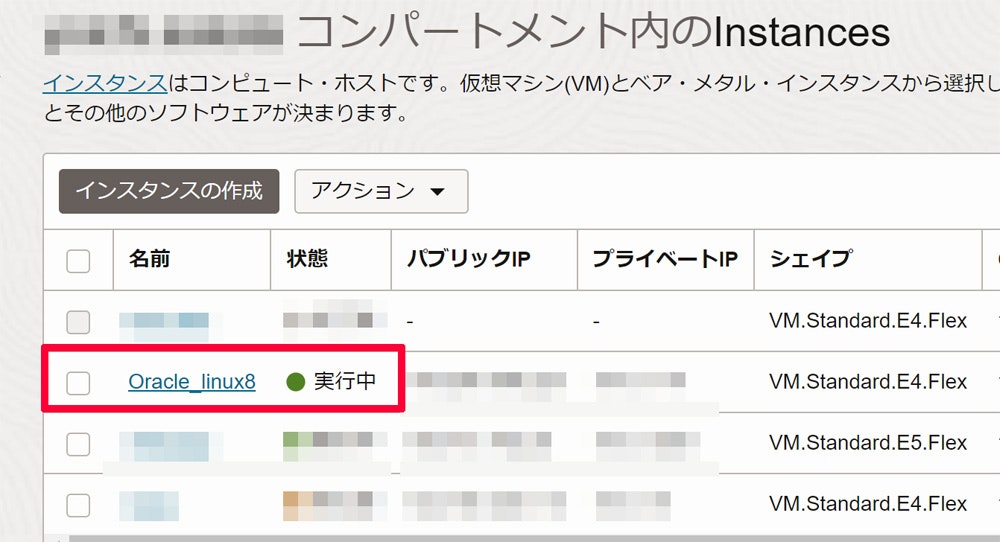Sort by 名前 column header
This screenshot has height=542, width=1000.
pyautogui.click(x=149, y=258)
